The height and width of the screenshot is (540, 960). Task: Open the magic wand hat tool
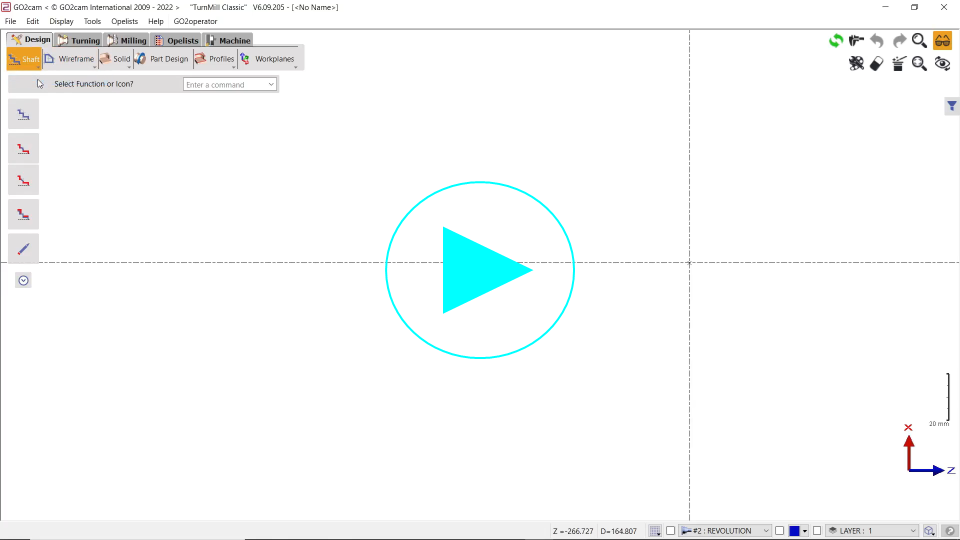898,64
